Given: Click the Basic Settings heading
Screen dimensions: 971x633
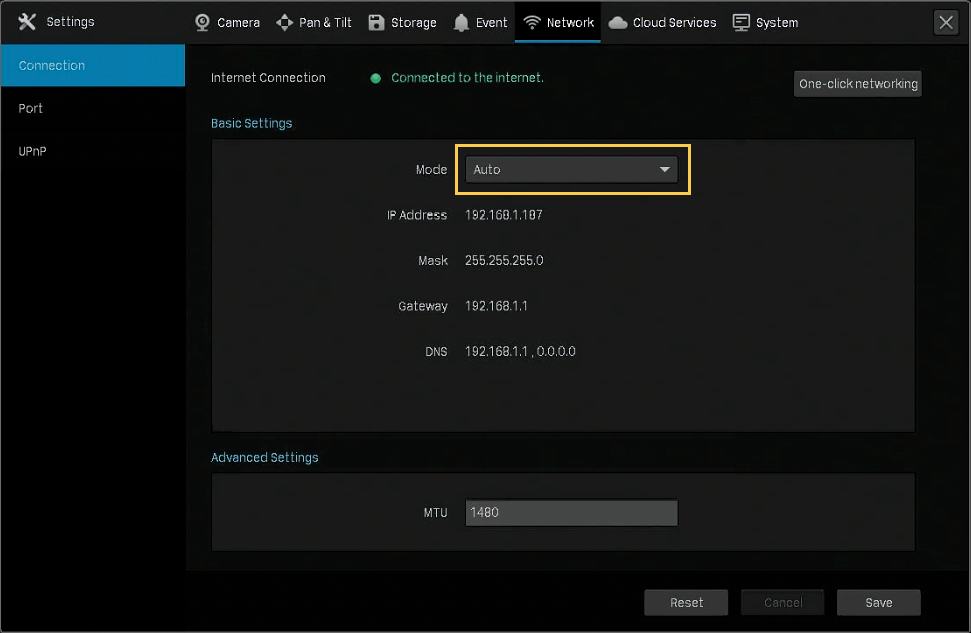Looking at the screenshot, I should [x=251, y=123].
